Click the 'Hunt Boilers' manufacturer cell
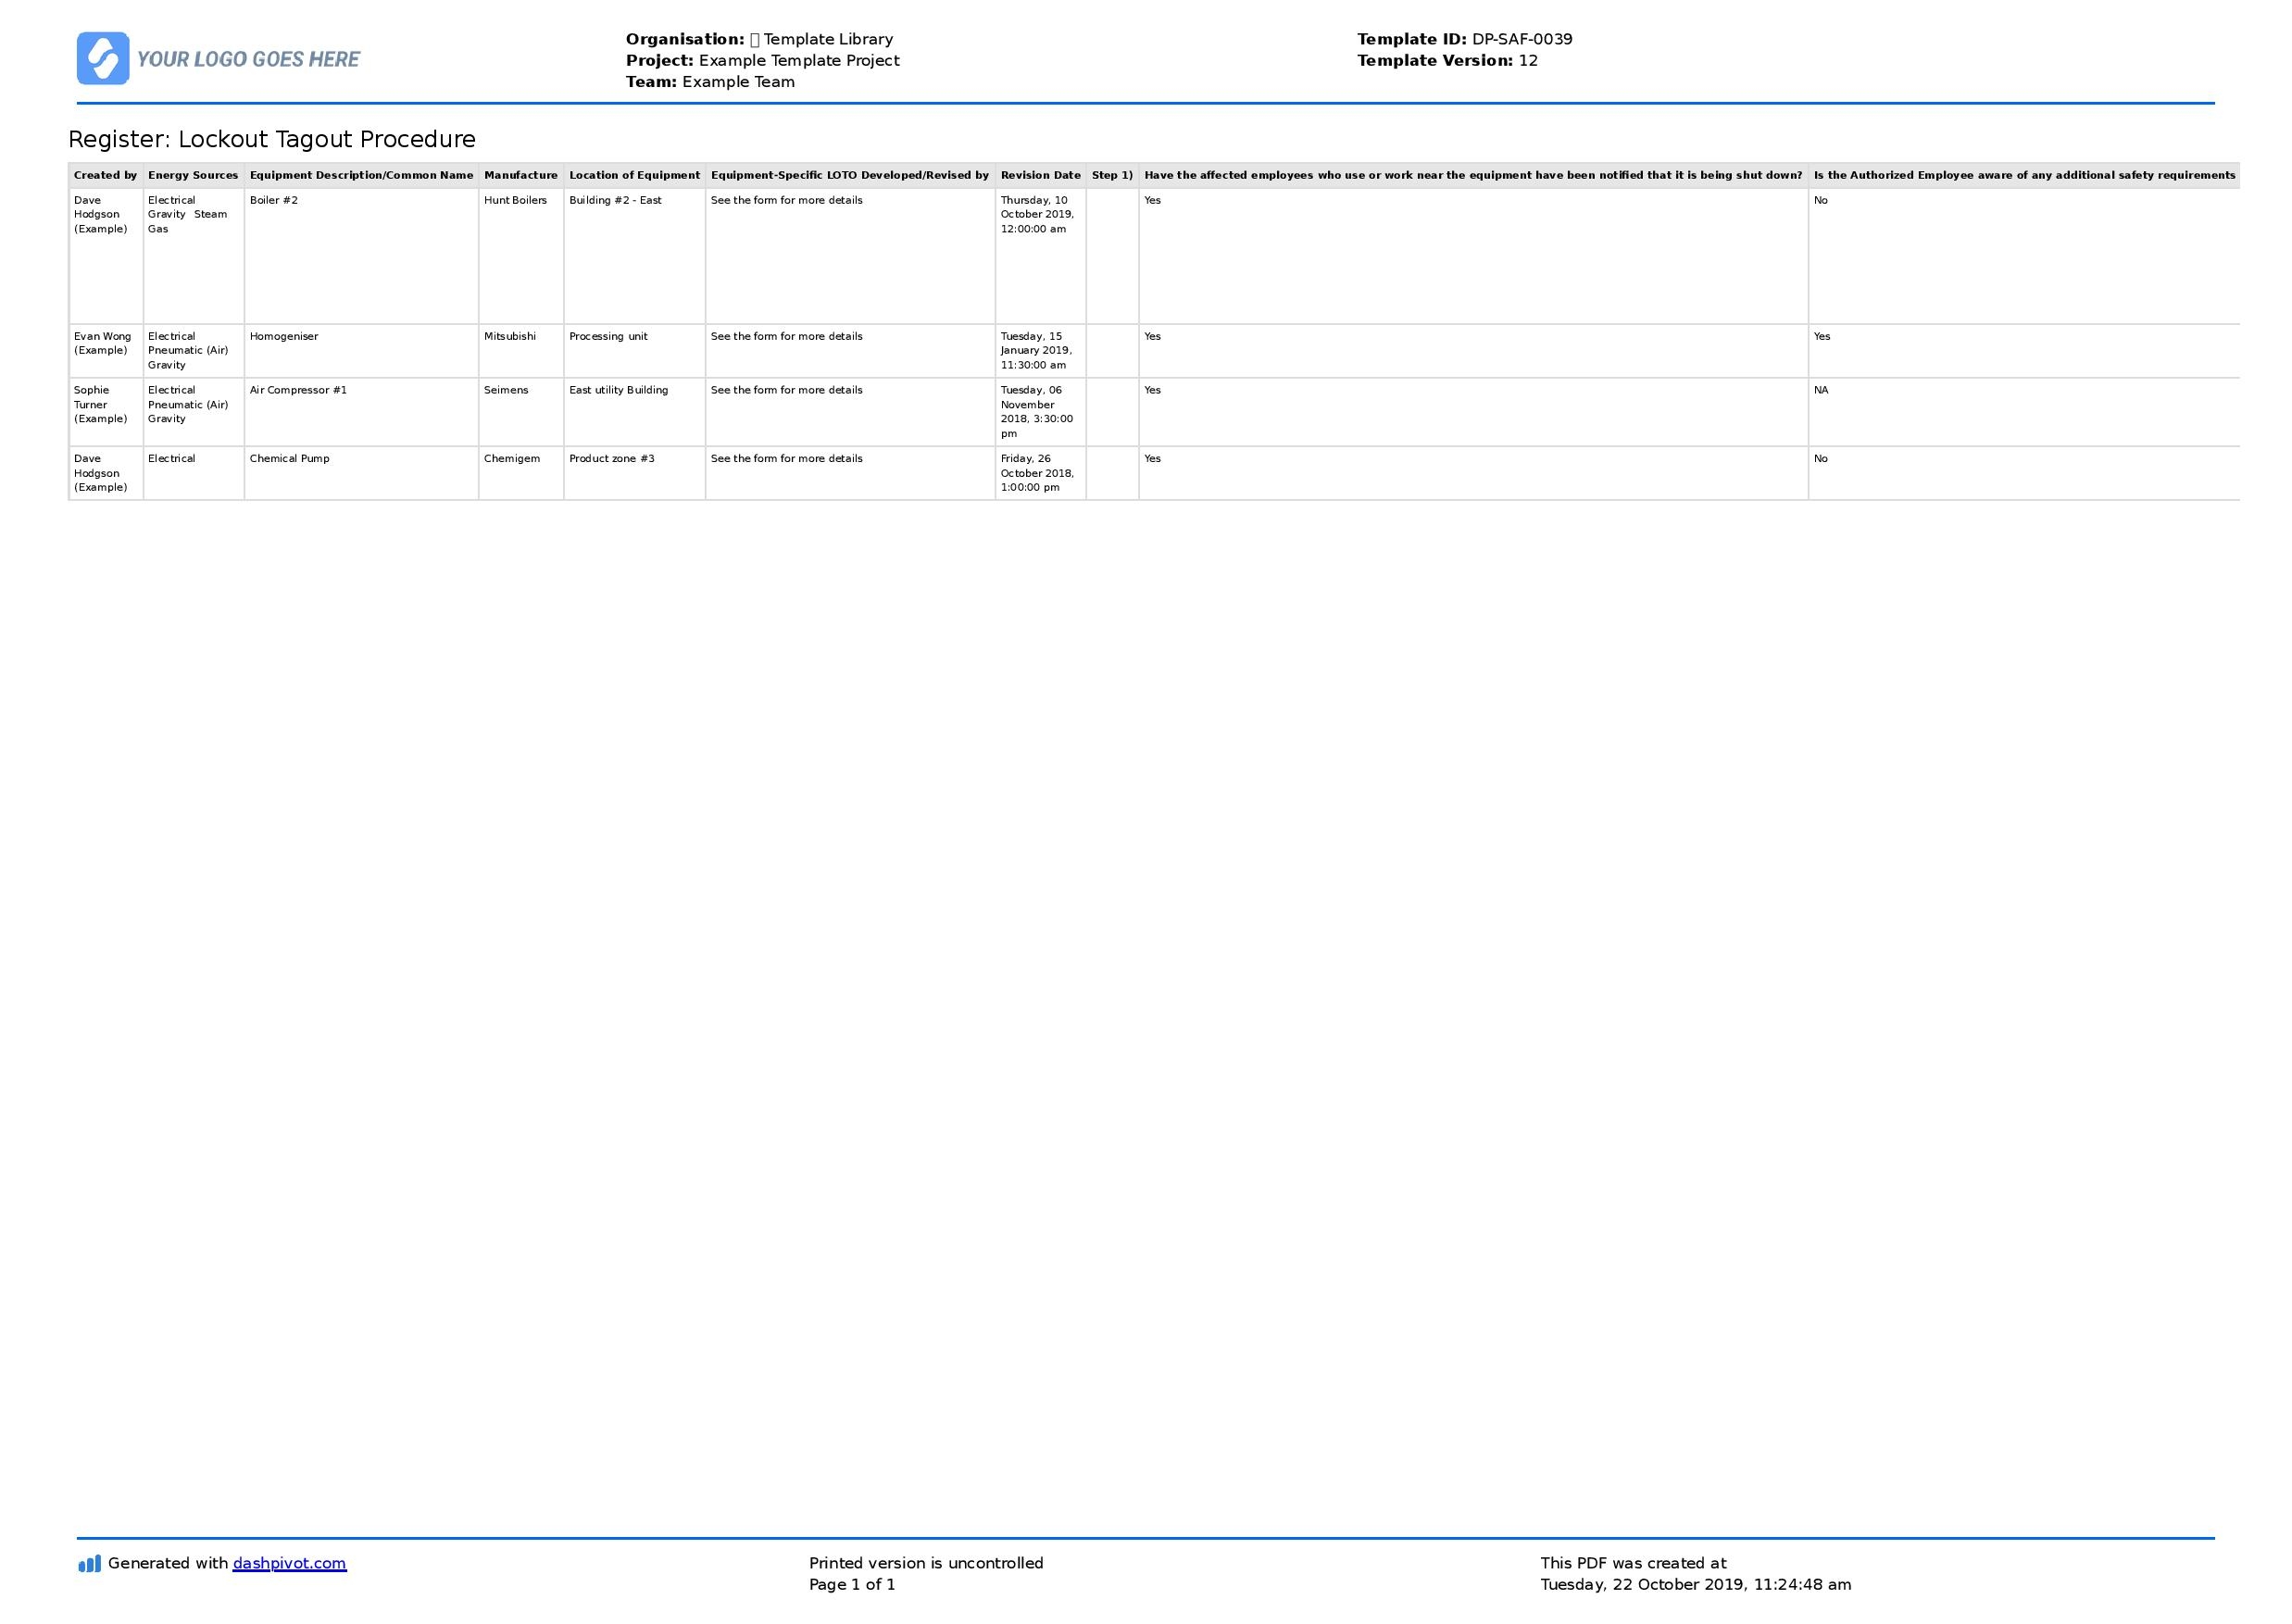This screenshot has height=1624, width=2292. click(515, 200)
